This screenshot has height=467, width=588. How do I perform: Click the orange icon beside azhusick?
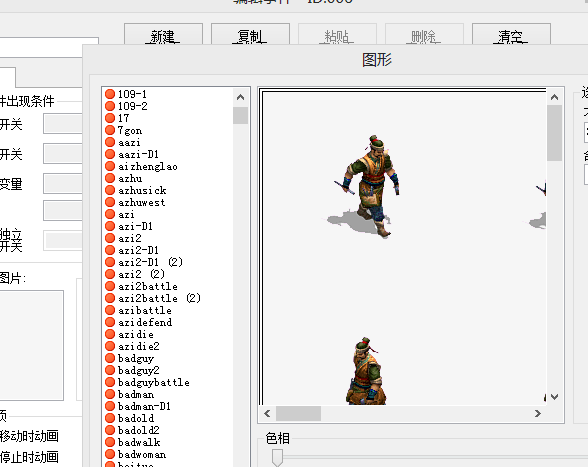(110, 190)
